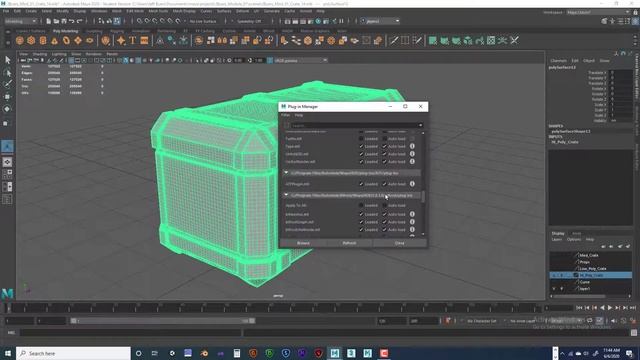Open the Windows menu
640x360 pixels.
(x=99, y=11)
